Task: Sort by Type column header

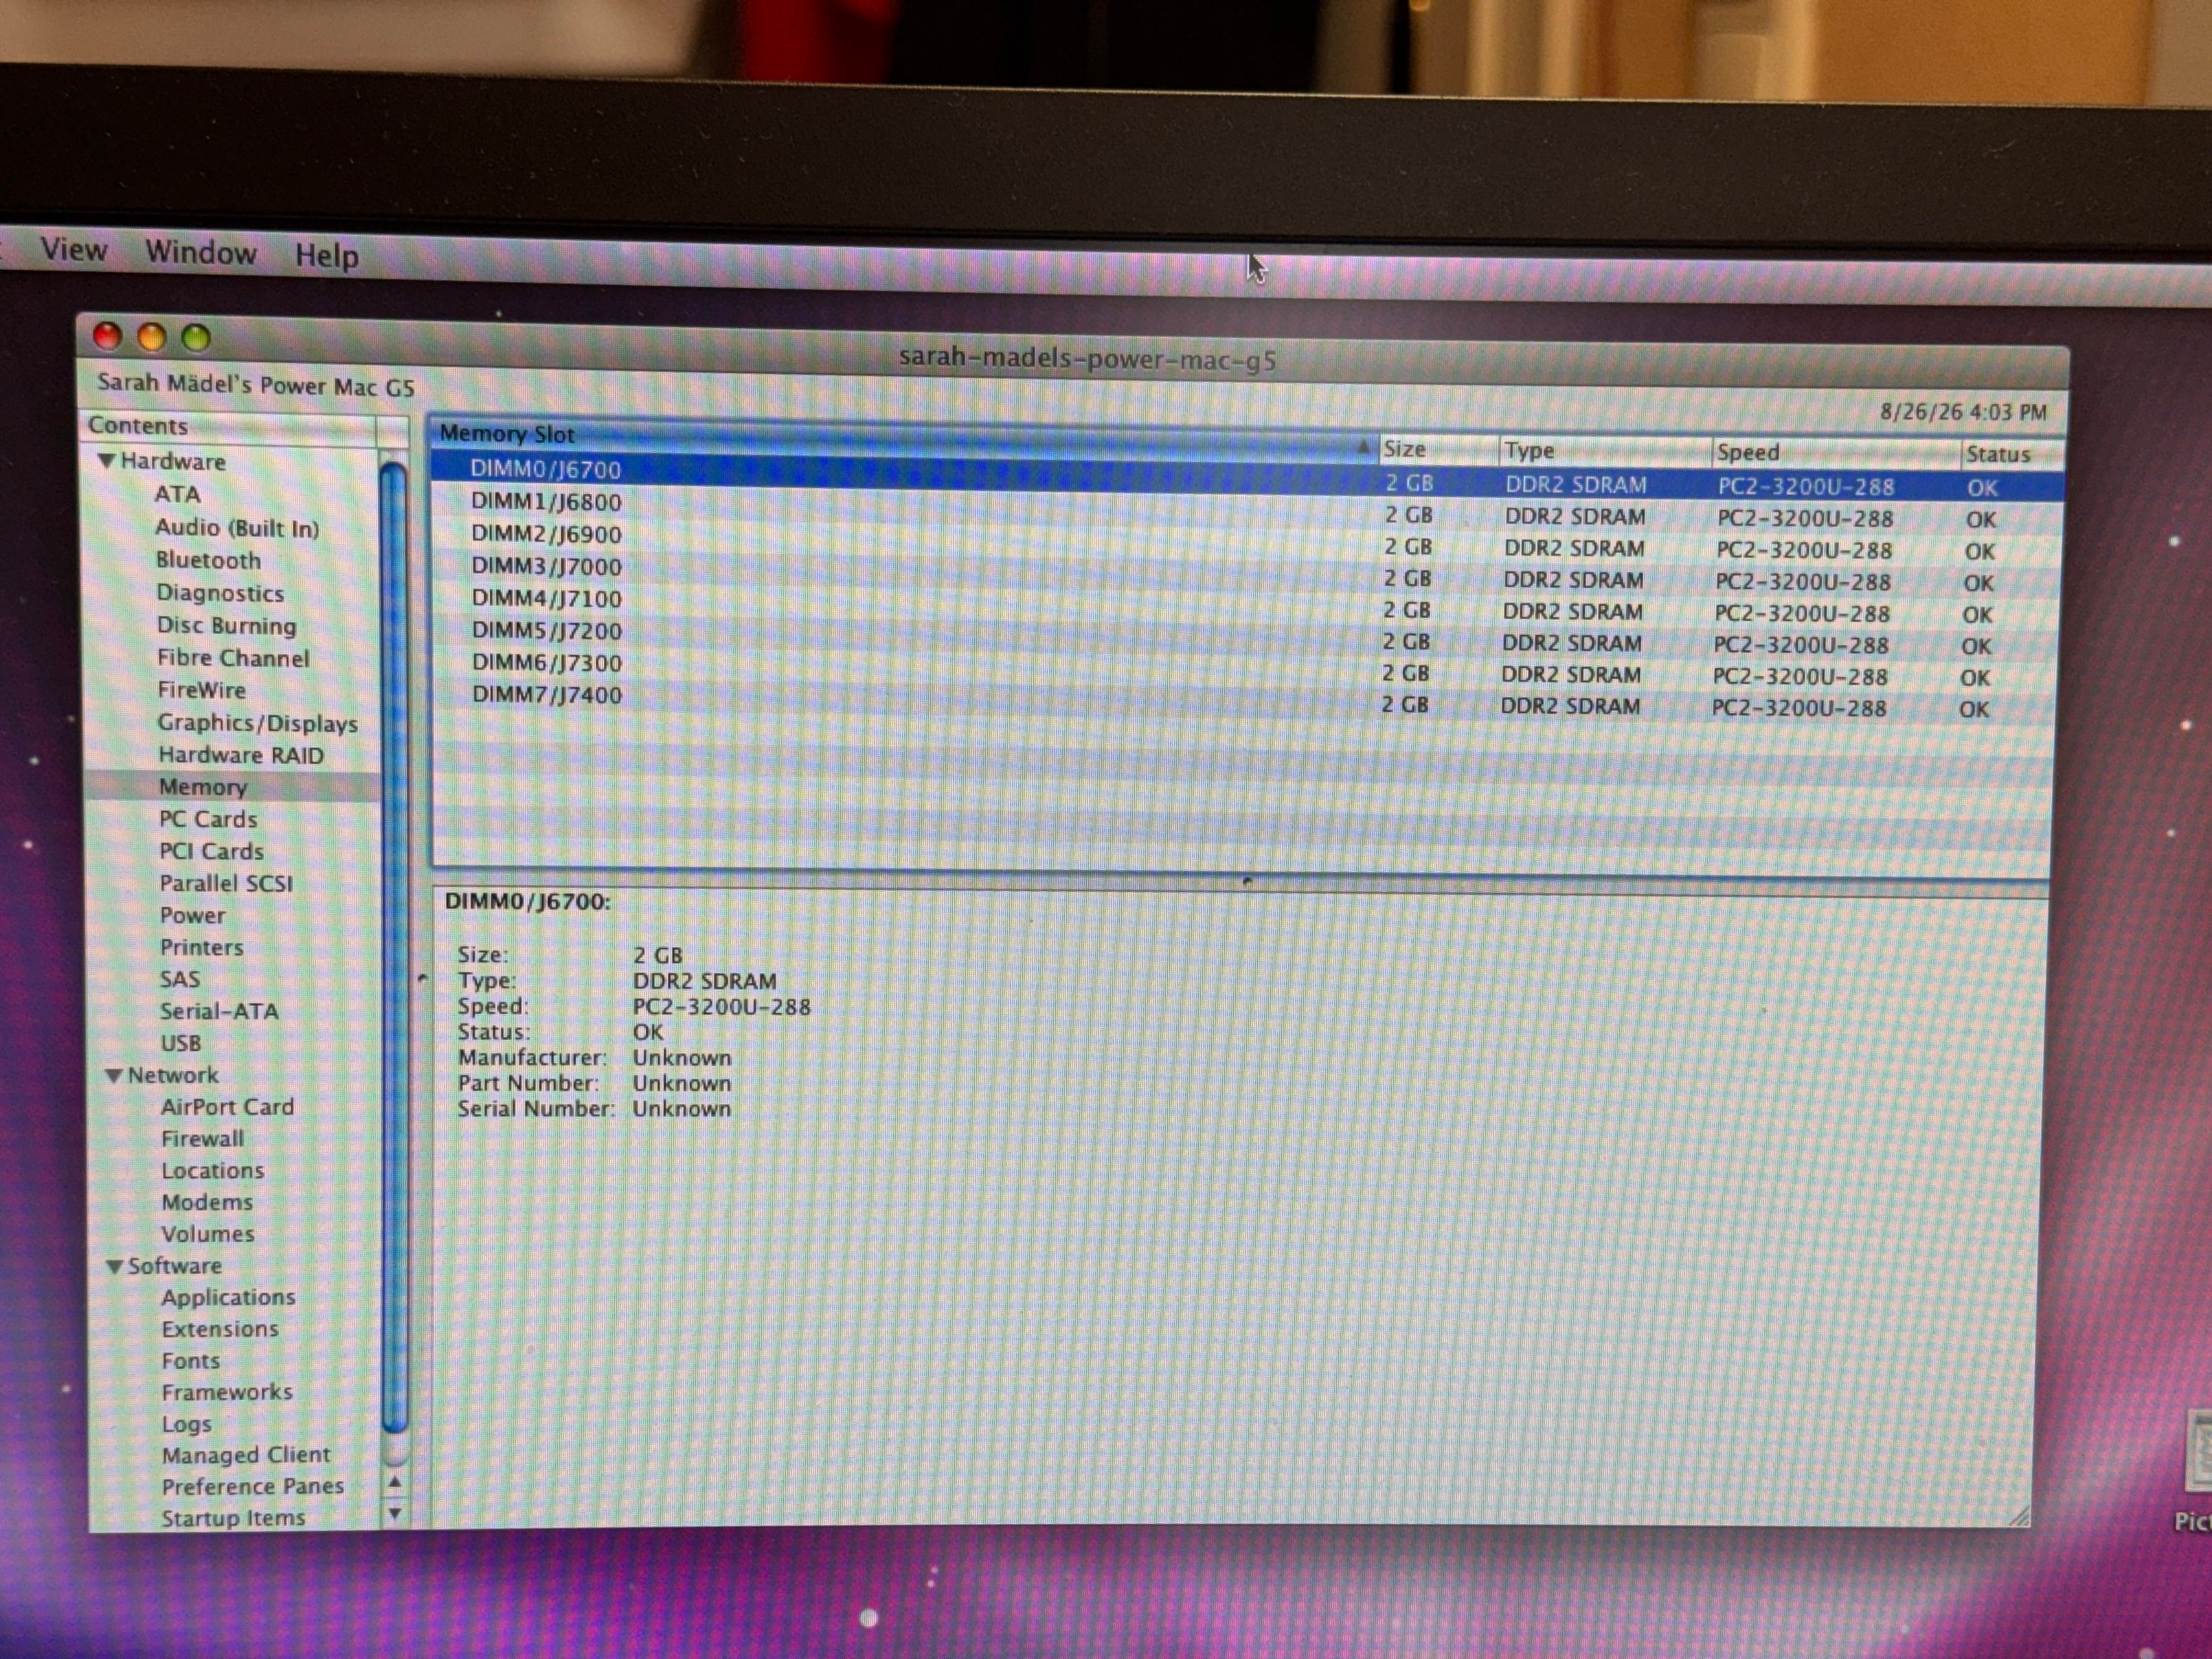Action: pyautogui.click(x=1604, y=452)
